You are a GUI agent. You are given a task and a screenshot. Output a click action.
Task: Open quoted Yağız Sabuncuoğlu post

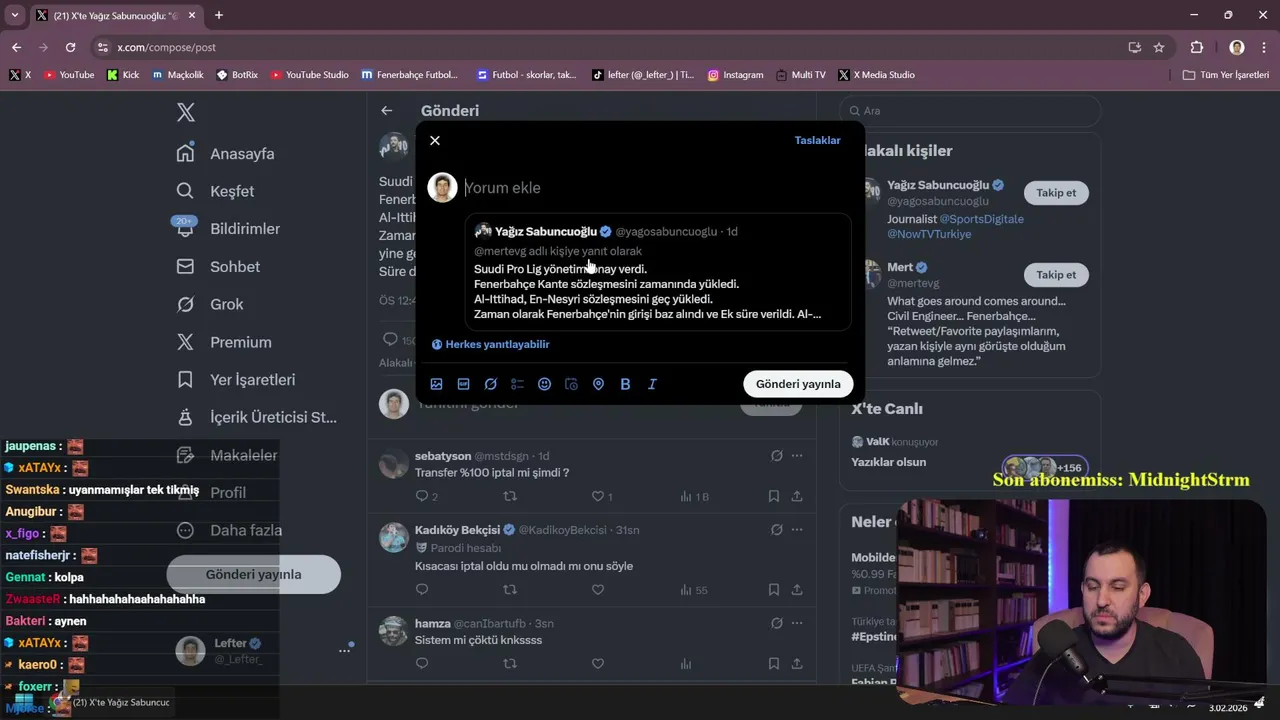pyautogui.click(x=658, y=272)
